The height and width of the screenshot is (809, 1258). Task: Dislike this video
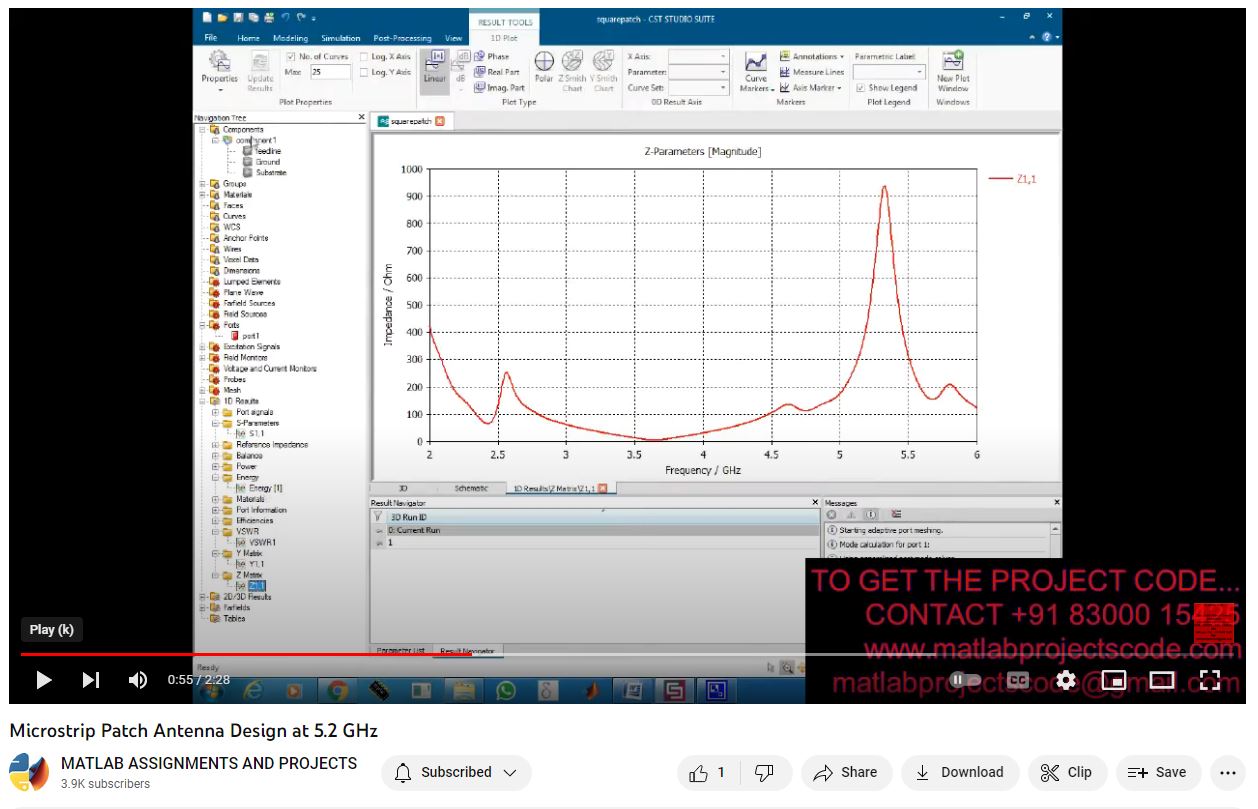(x=764, y=772)
